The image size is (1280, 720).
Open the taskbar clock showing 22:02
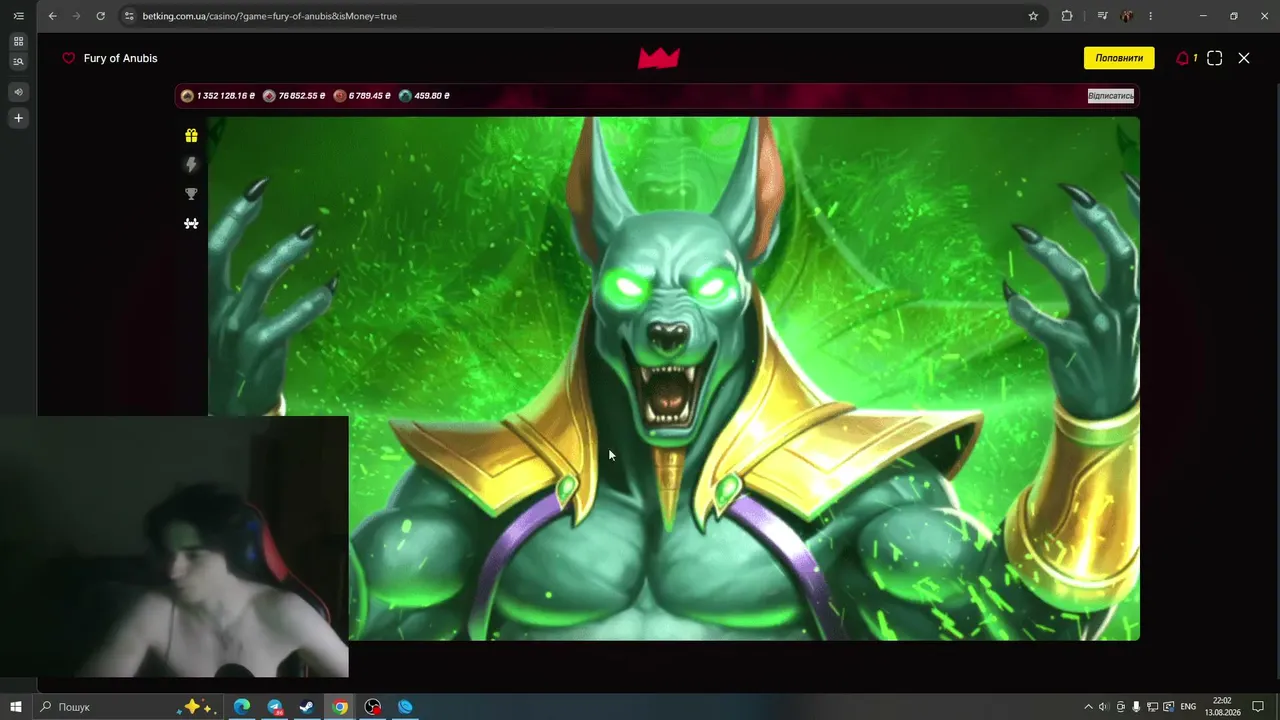[1222, 707]
